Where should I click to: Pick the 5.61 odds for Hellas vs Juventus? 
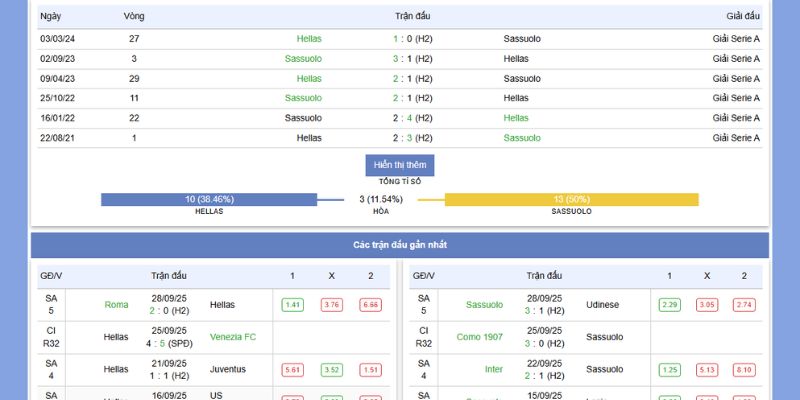coord(293,369)
